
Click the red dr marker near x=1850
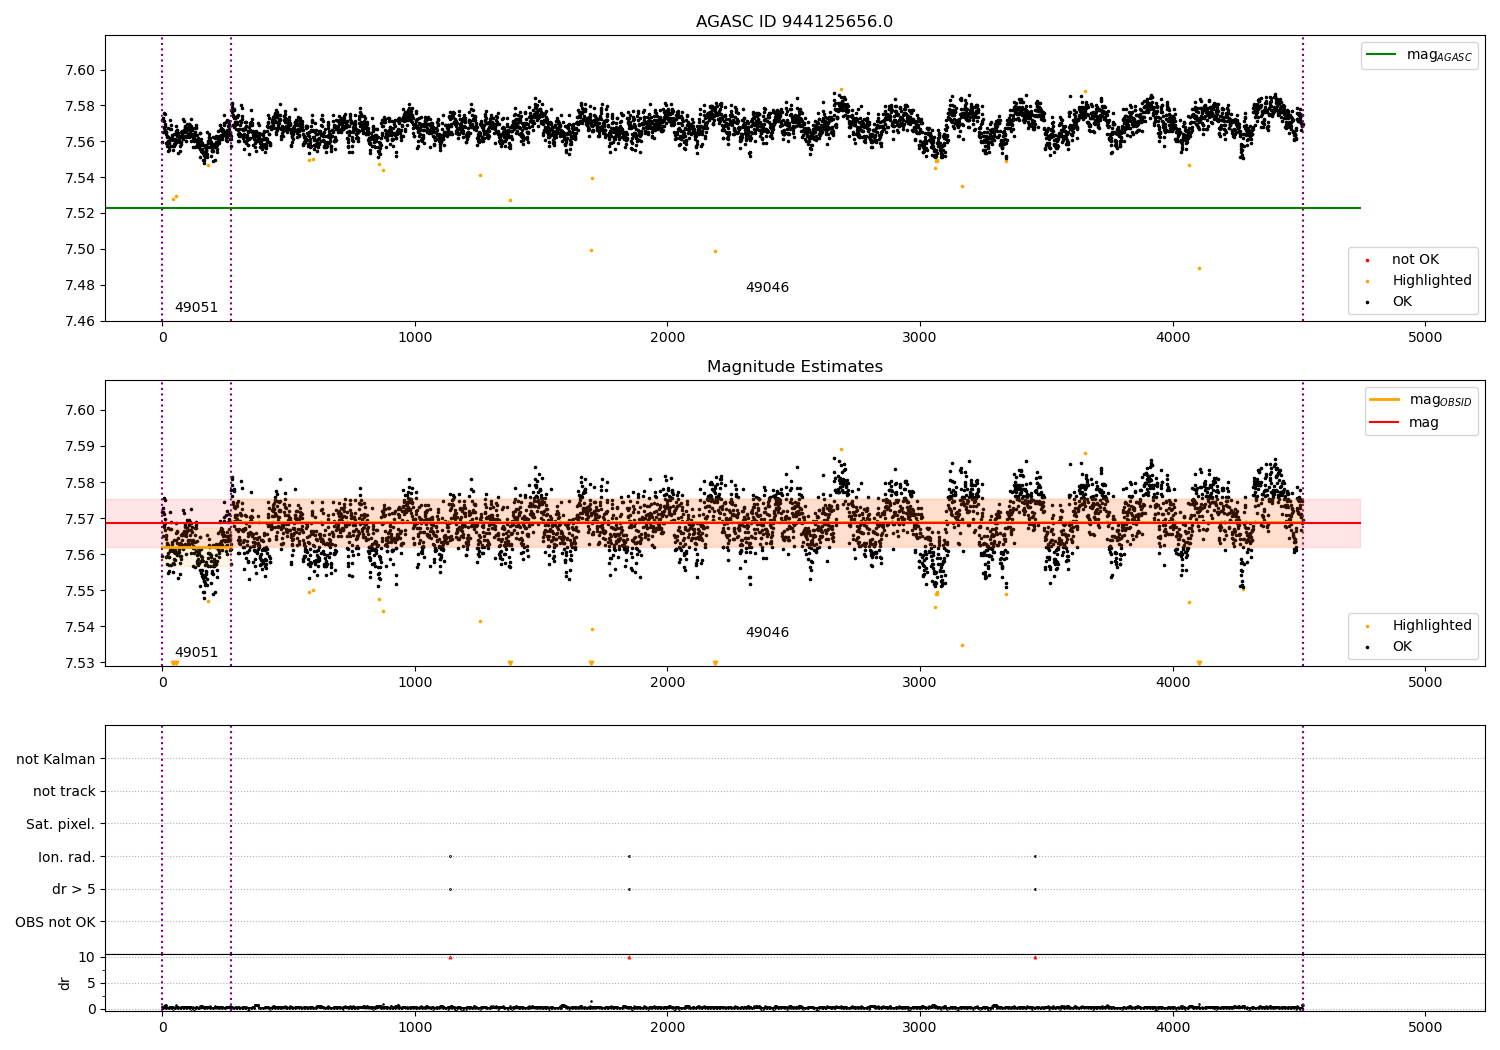pos(629,958)
